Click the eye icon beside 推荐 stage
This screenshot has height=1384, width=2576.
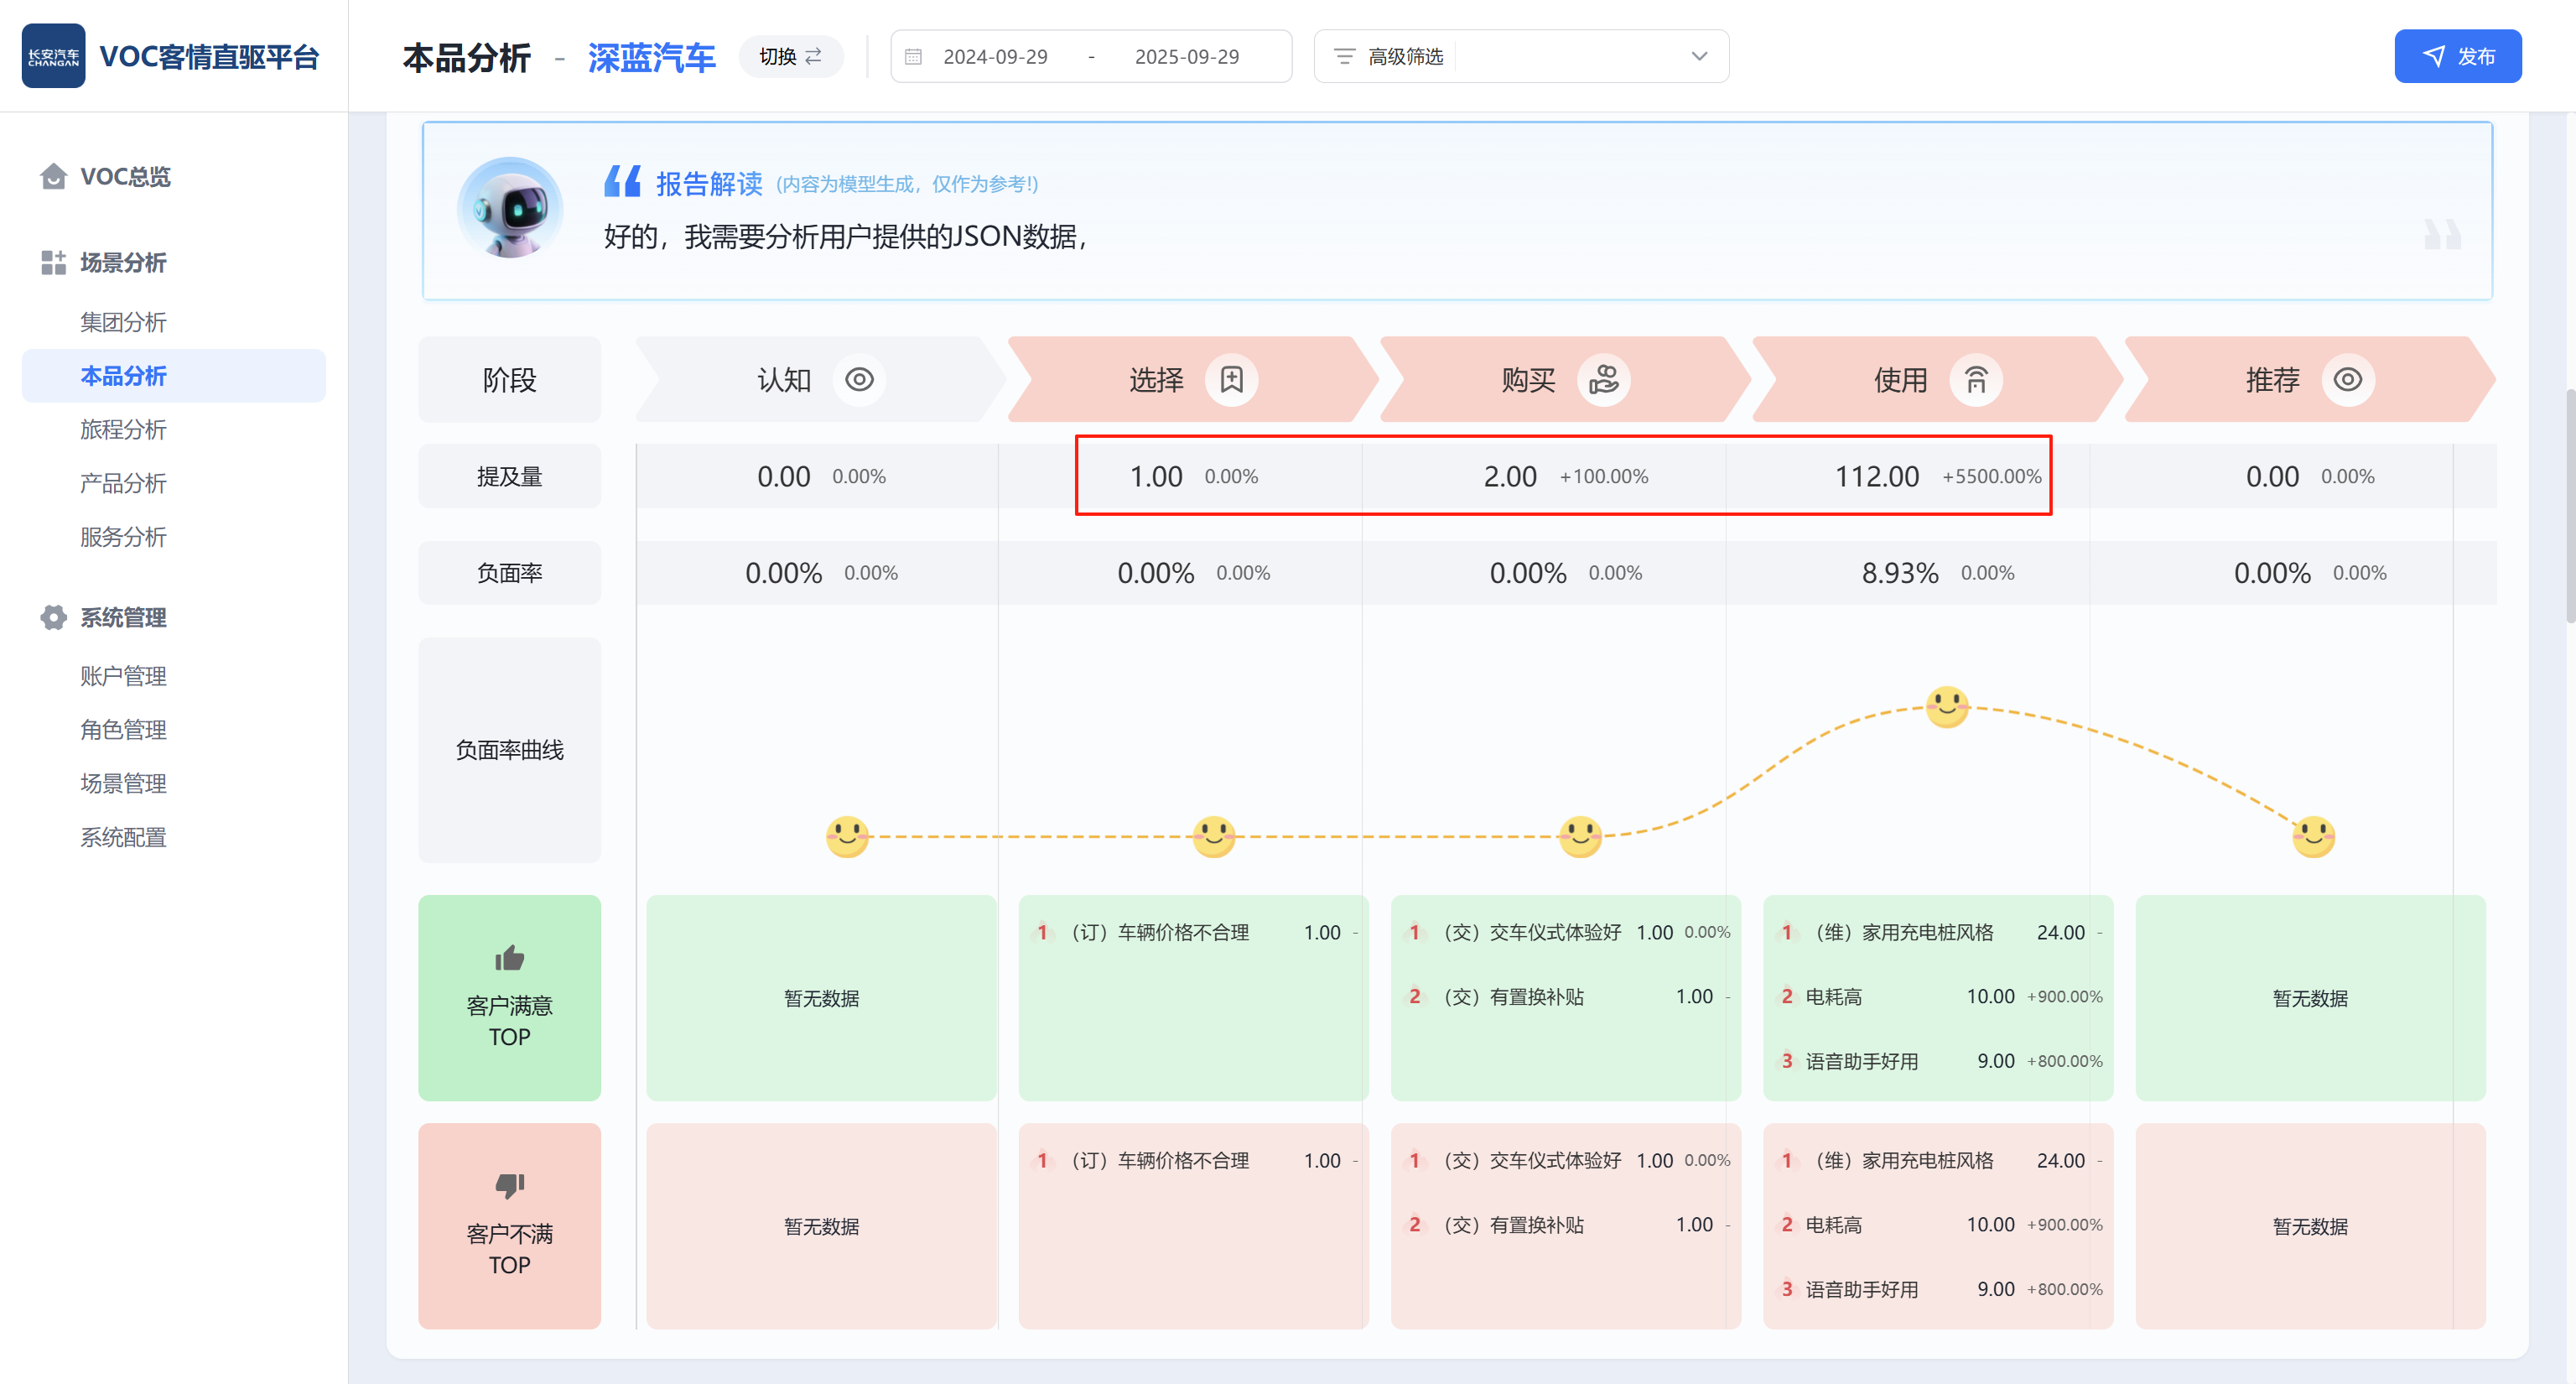(2347, 380)
